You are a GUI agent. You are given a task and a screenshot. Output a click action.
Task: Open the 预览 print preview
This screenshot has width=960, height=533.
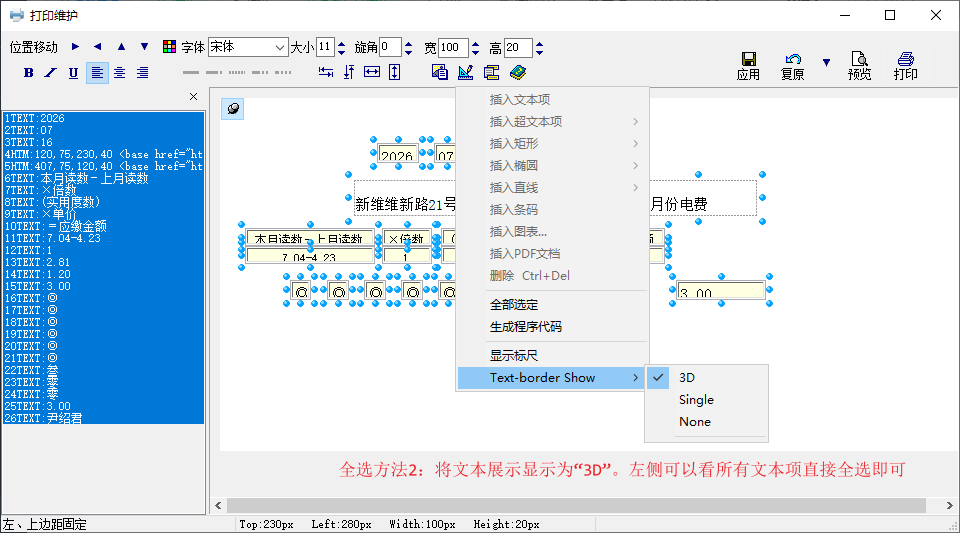pyautogui.click(x=860, y=66)
